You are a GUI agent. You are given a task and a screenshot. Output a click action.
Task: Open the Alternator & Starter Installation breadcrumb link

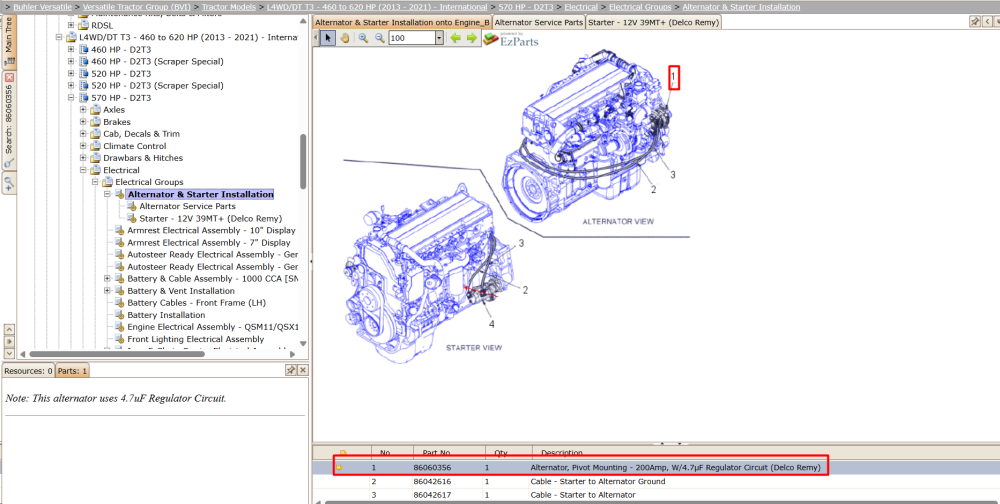[741, 6]
